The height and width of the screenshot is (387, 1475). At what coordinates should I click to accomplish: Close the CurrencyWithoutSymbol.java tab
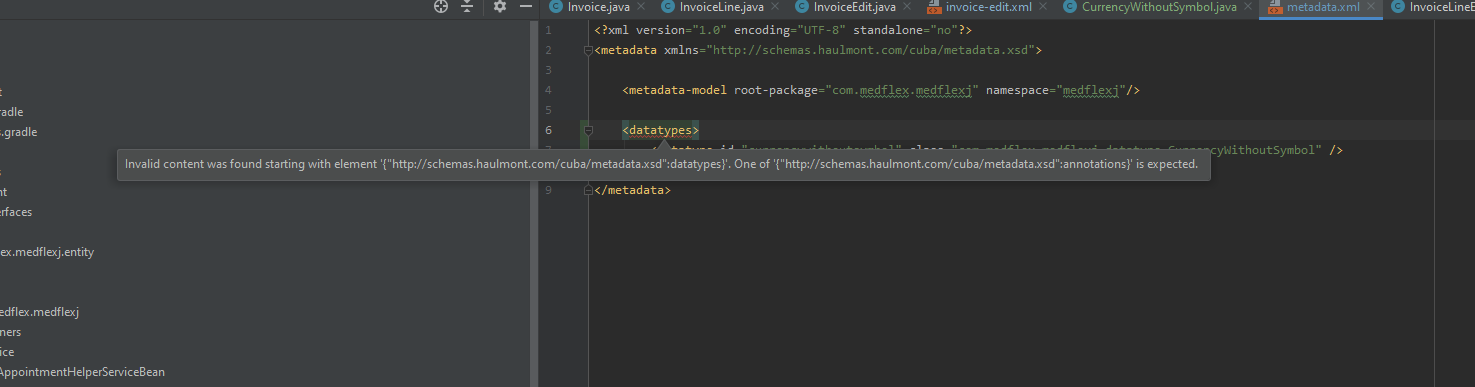(x=1248, y=7)
